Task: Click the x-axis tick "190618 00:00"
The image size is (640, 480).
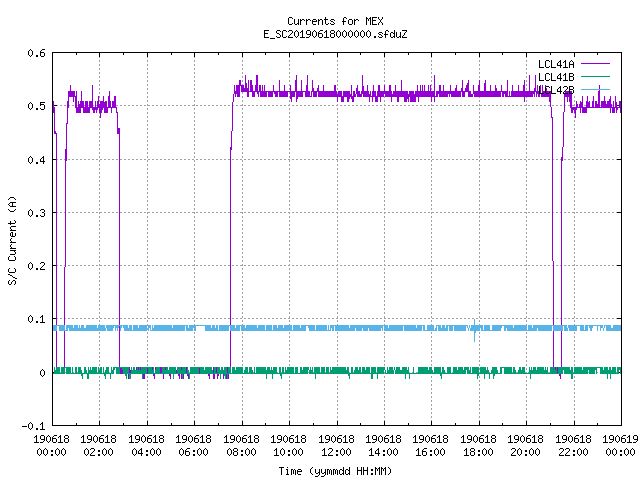Action: [51, 445]
